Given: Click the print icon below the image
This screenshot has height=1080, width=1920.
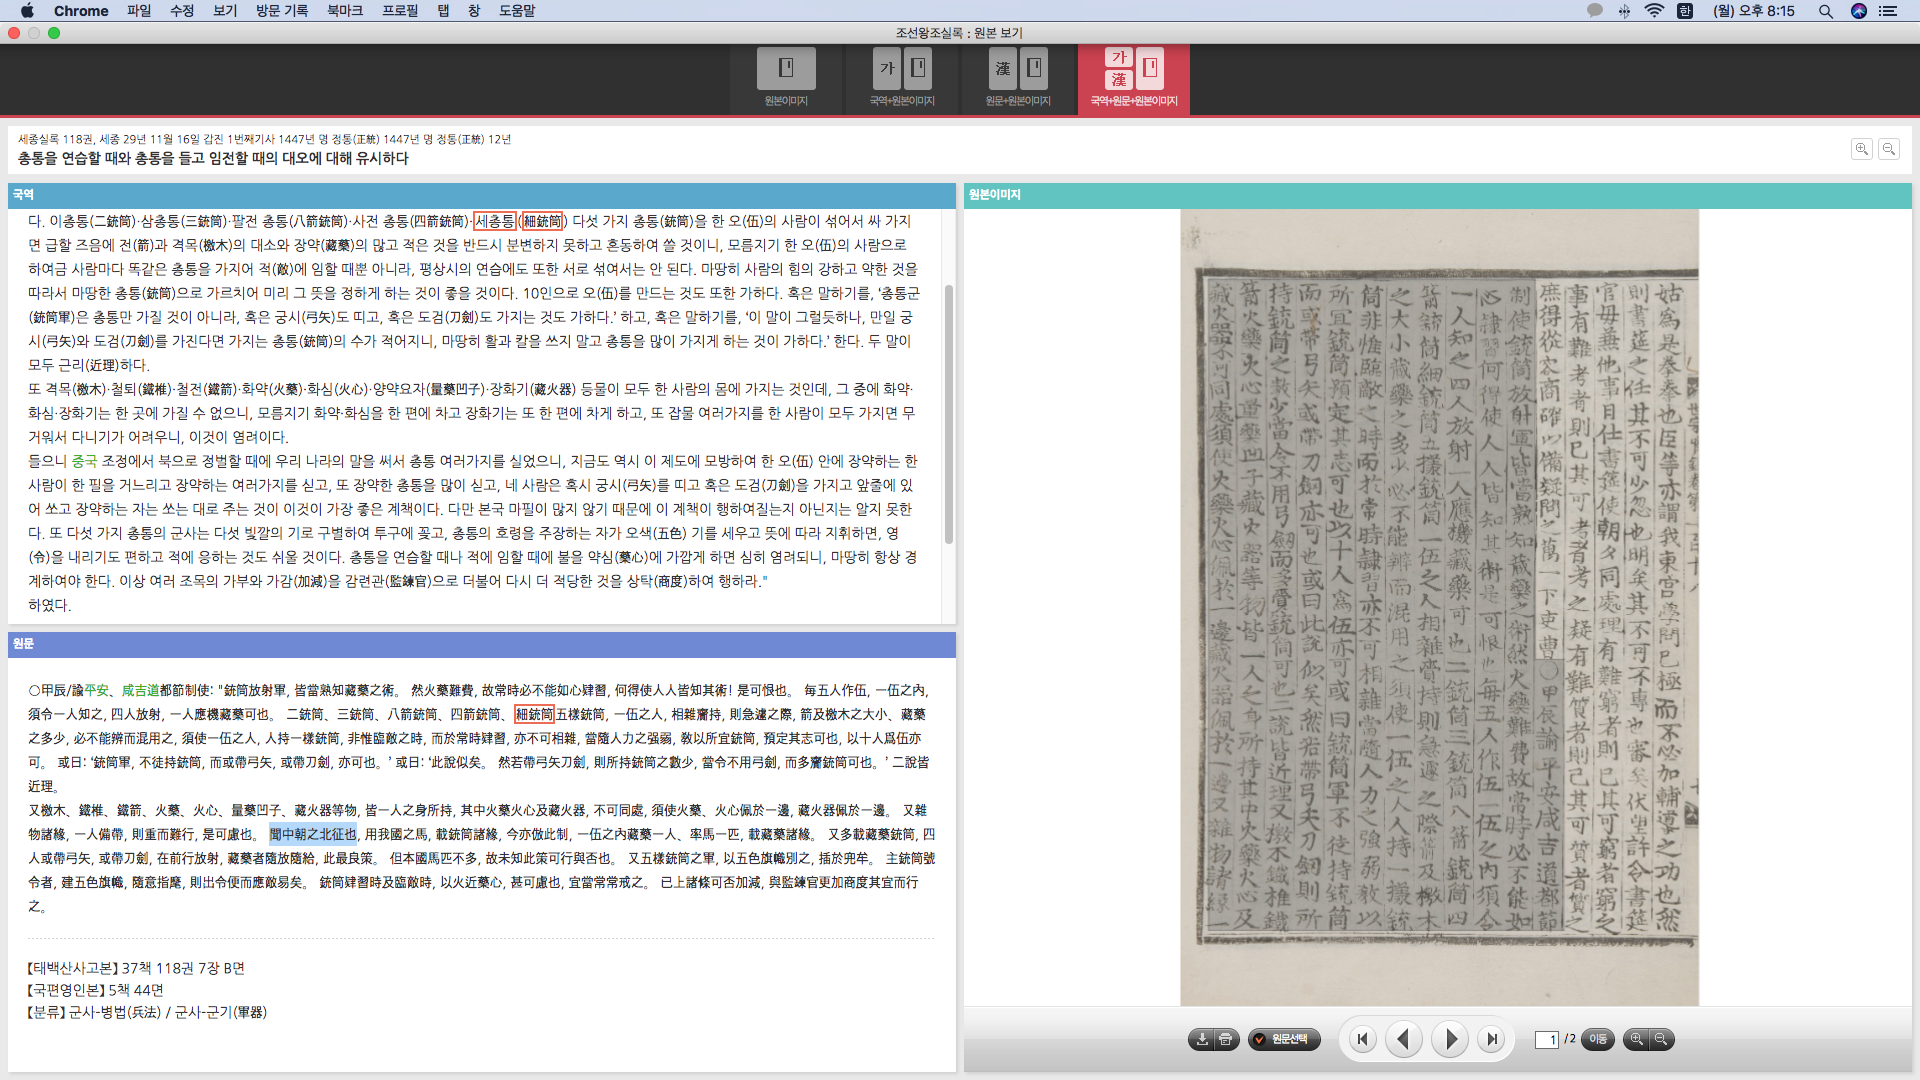Looking at the screenshot, I should [1226, 1039].
